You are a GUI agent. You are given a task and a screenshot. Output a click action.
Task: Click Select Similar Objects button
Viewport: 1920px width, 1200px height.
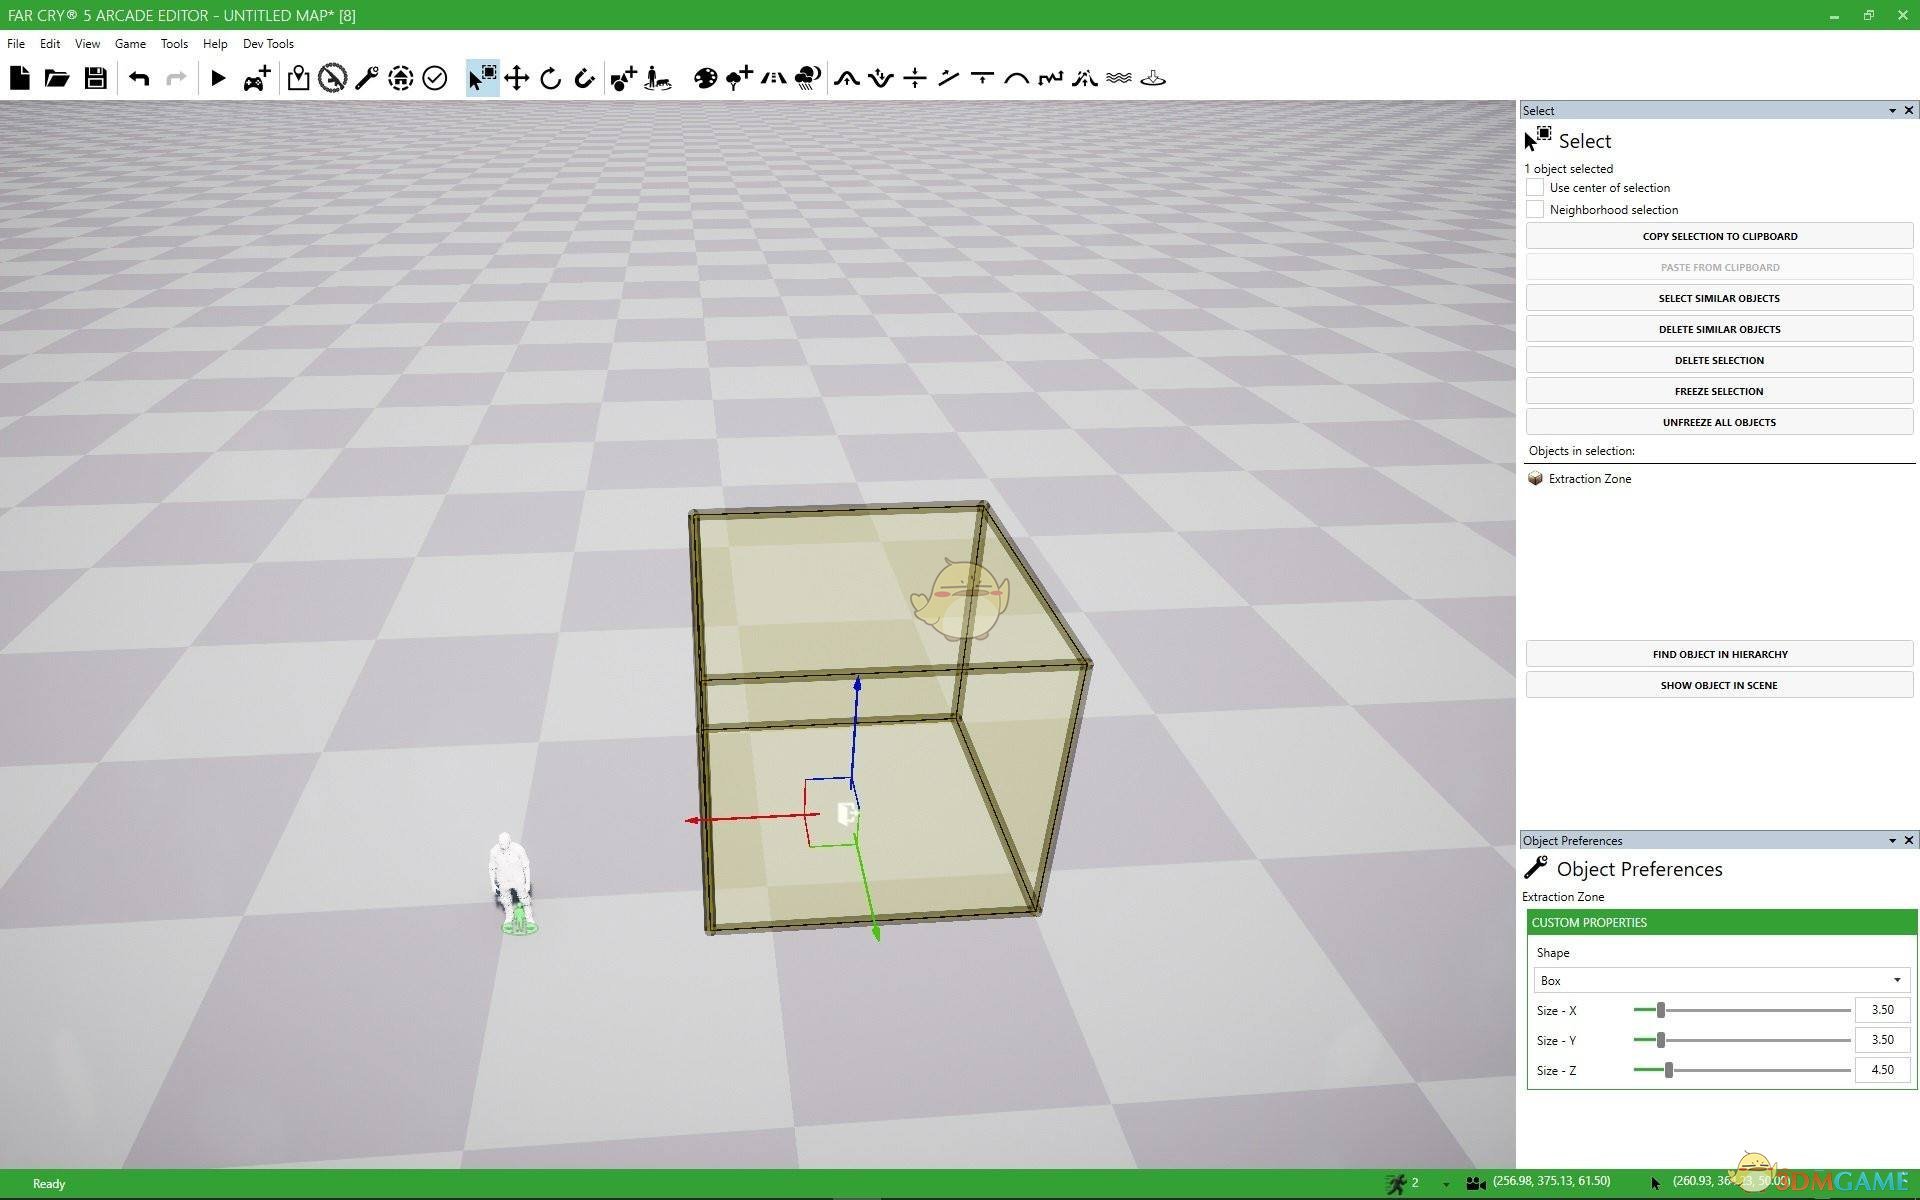point(1720,298)
